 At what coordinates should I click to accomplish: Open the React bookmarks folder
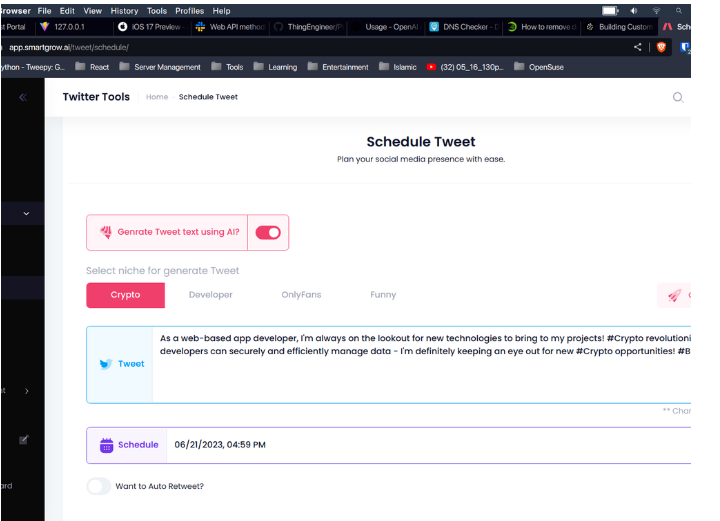(92, 67)
